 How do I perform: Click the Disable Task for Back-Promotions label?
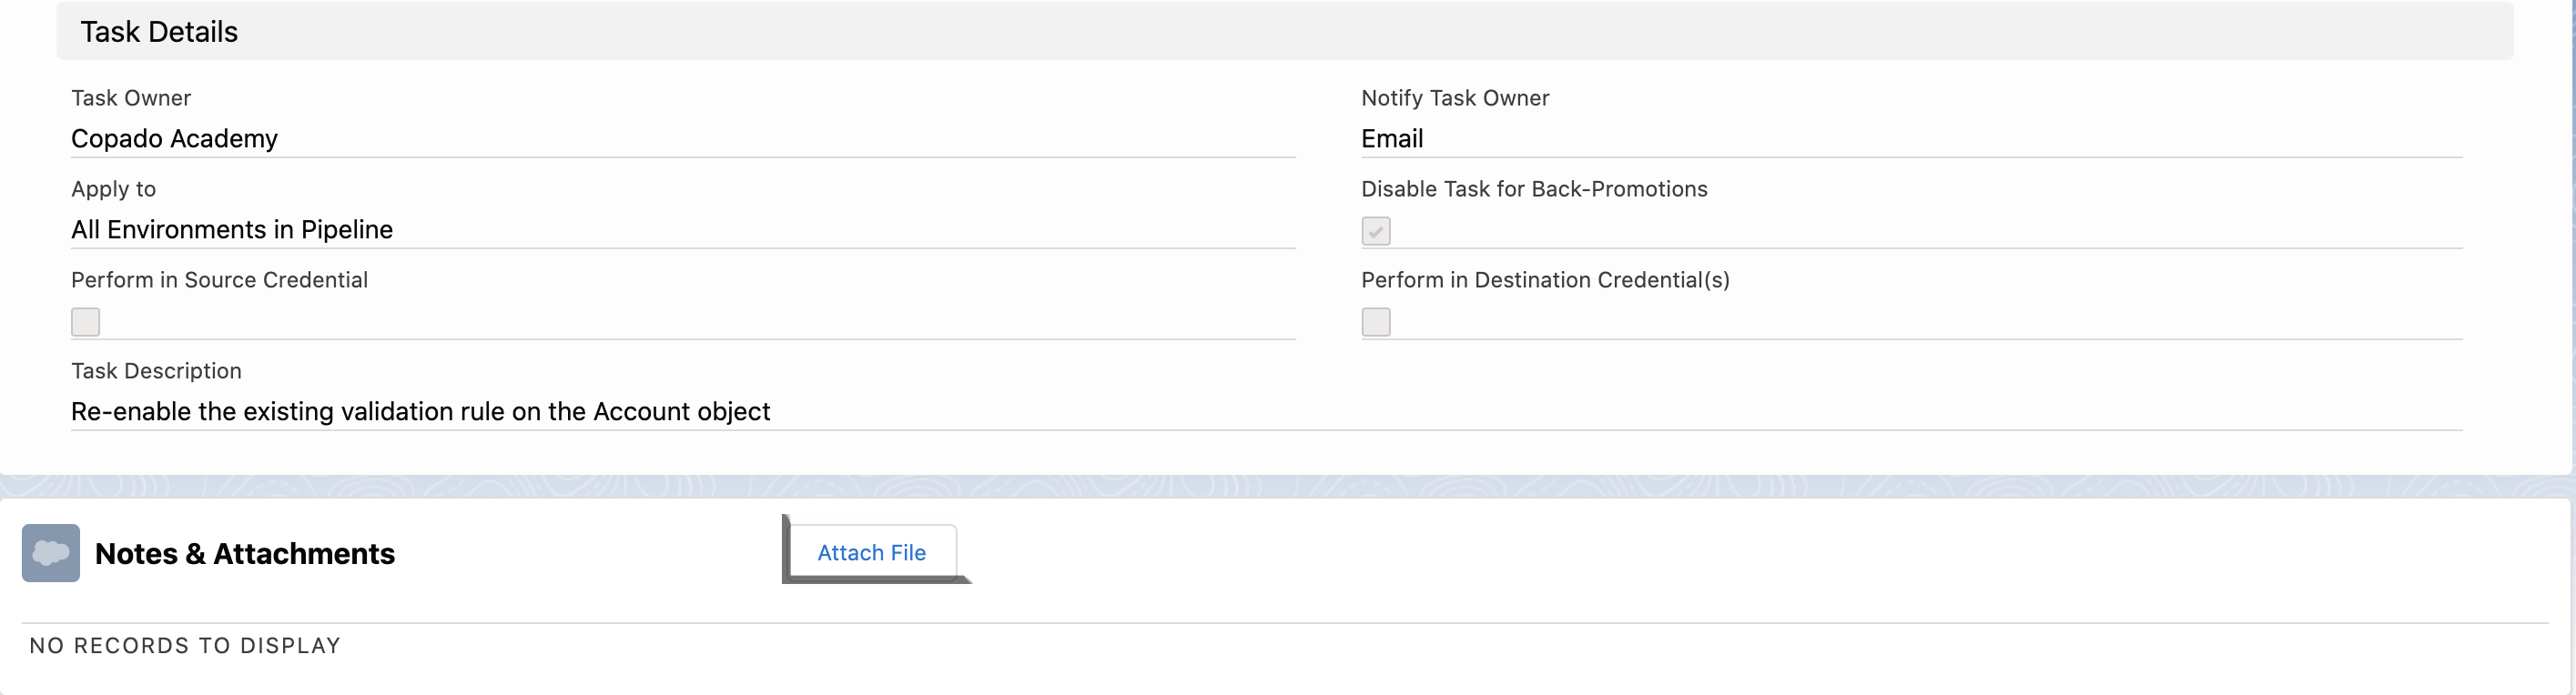point(1534,189)
